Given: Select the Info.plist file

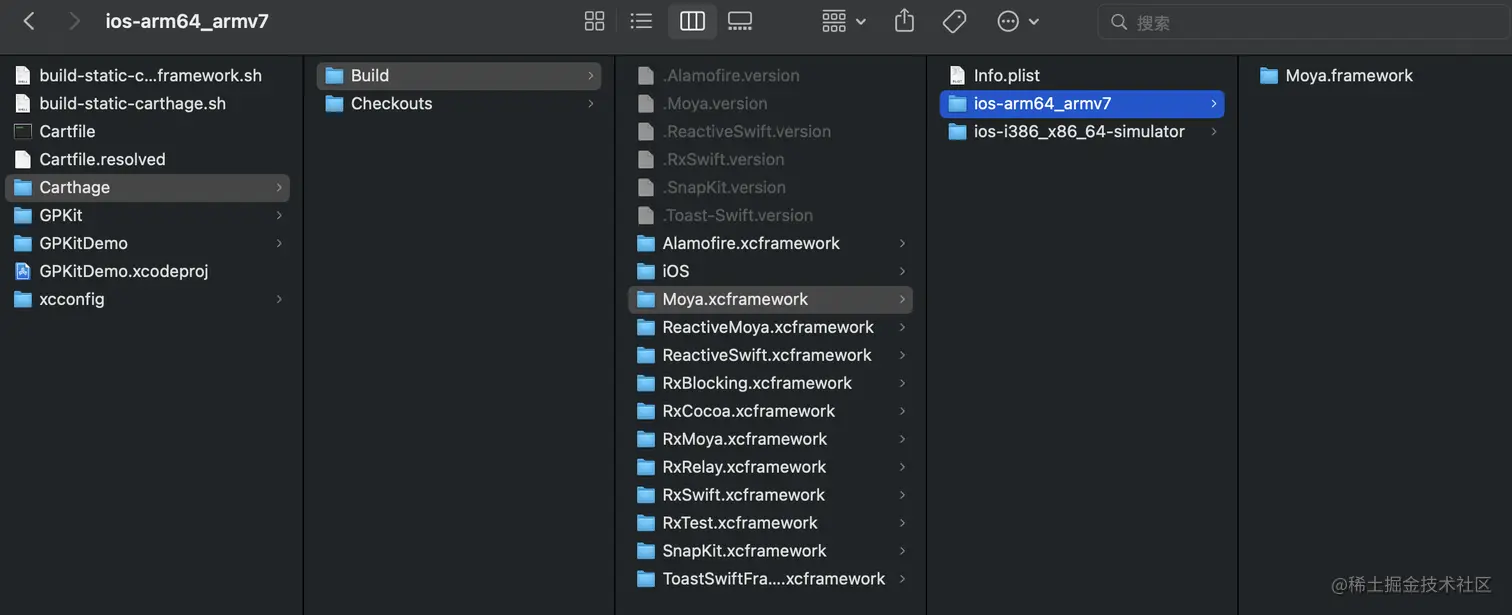Looking at the screenshot, I should [x=1082, y=75].
